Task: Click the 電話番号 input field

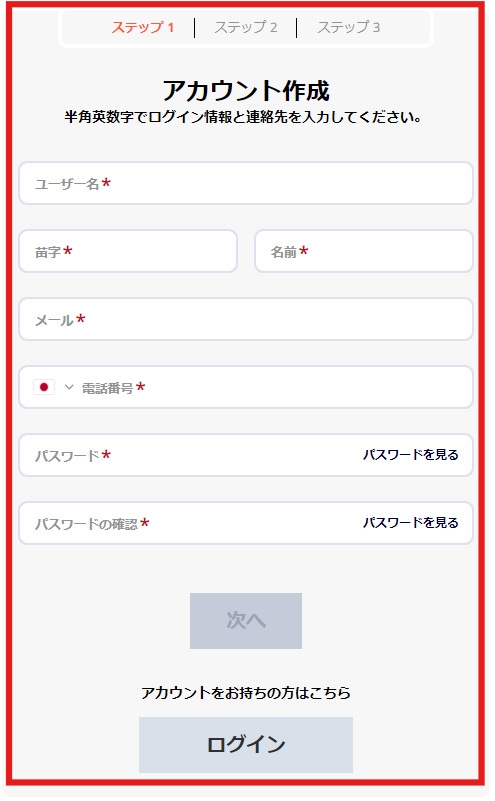Action: coord(276,387)
